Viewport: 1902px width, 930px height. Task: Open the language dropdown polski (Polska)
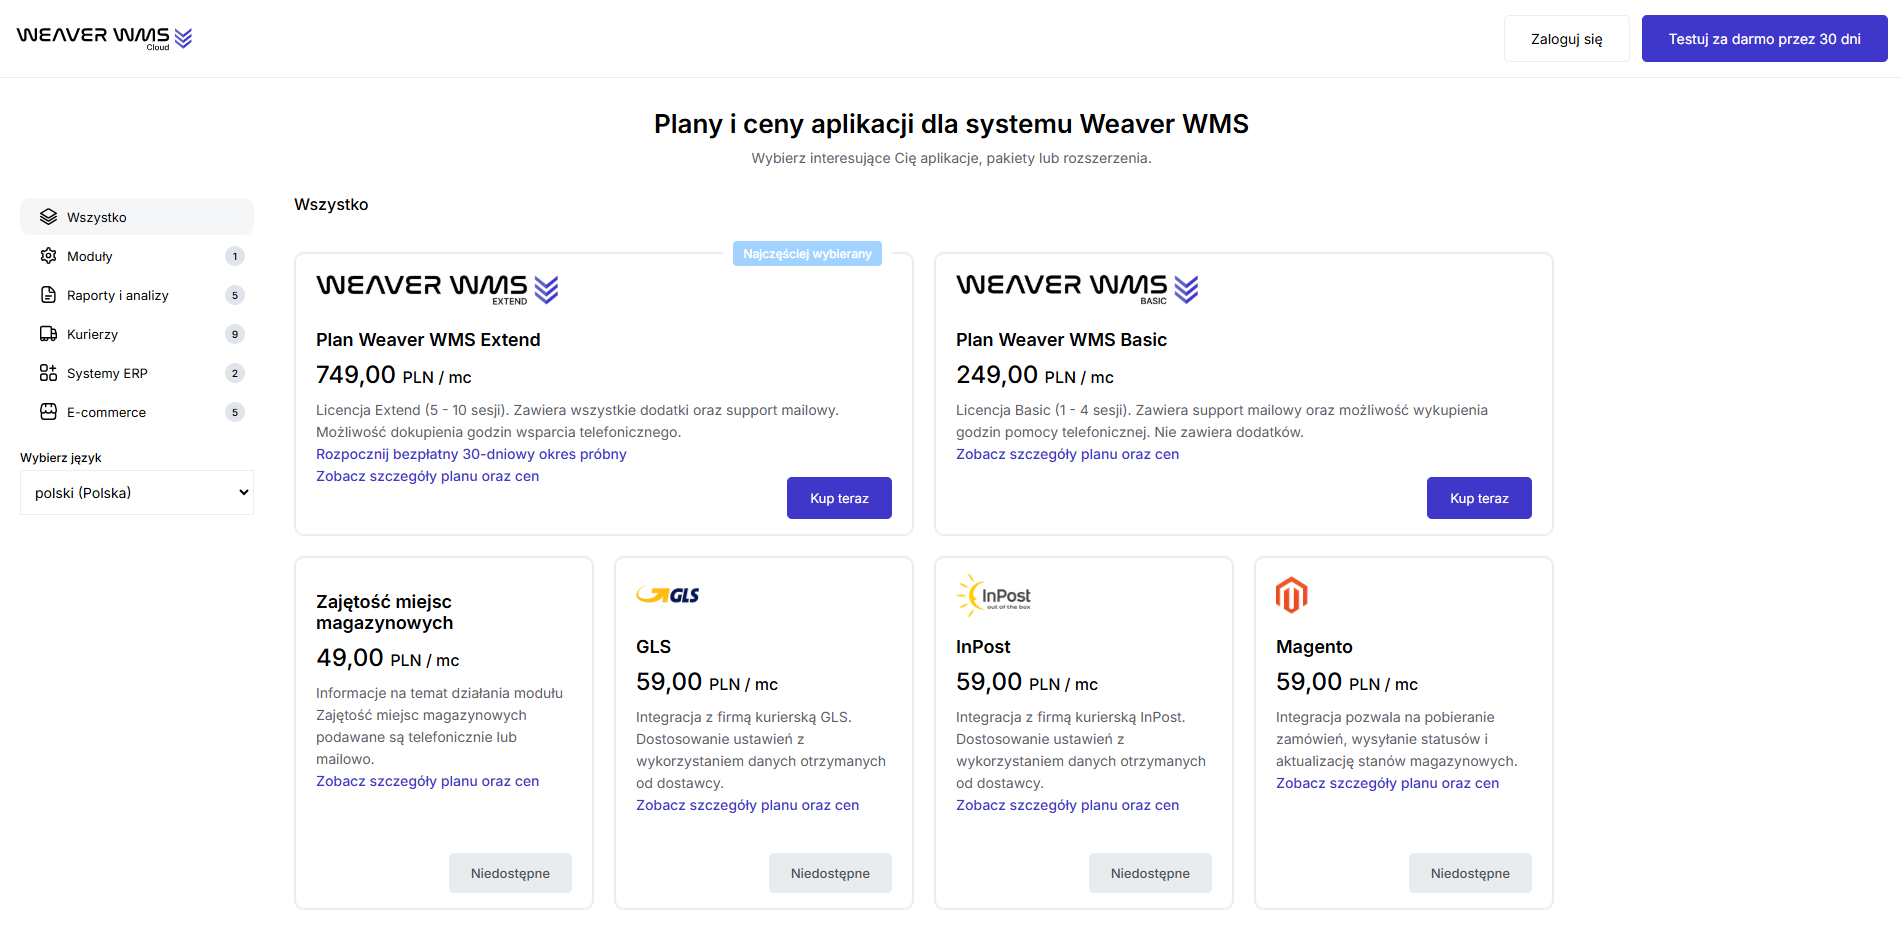coord(137,493)
